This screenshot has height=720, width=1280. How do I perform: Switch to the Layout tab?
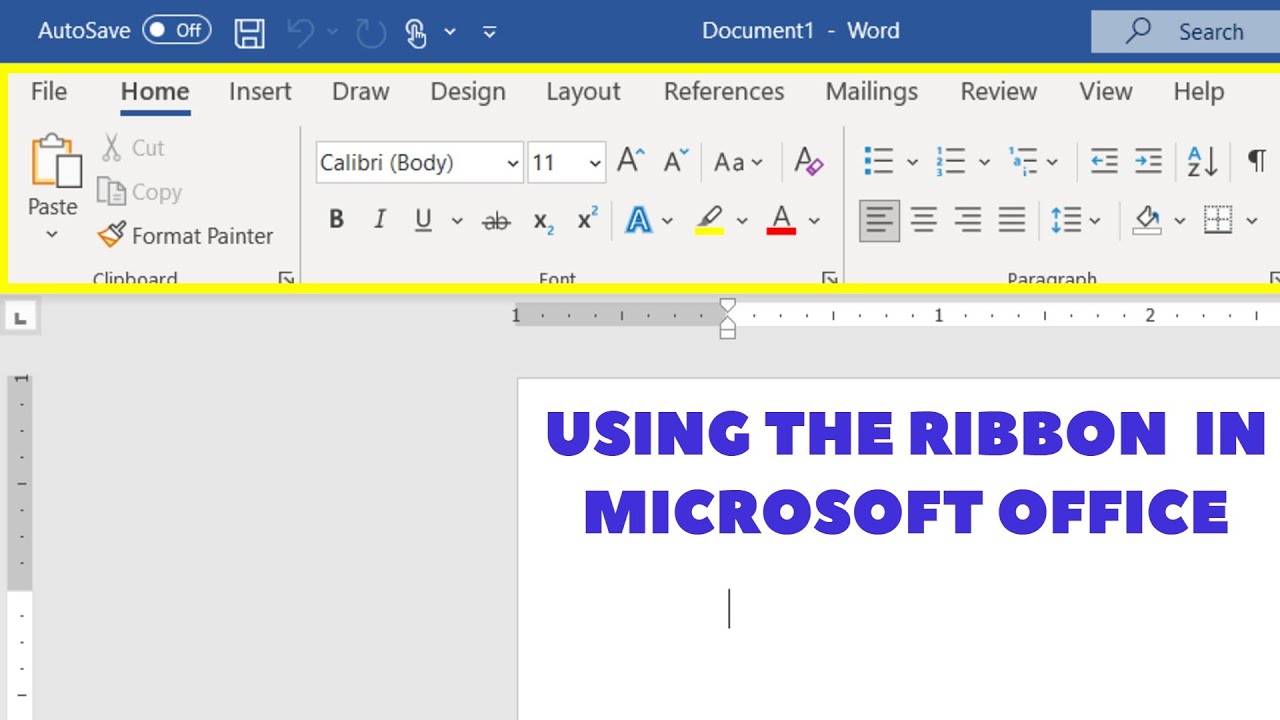pyautogui.click(x=583, y=92)
